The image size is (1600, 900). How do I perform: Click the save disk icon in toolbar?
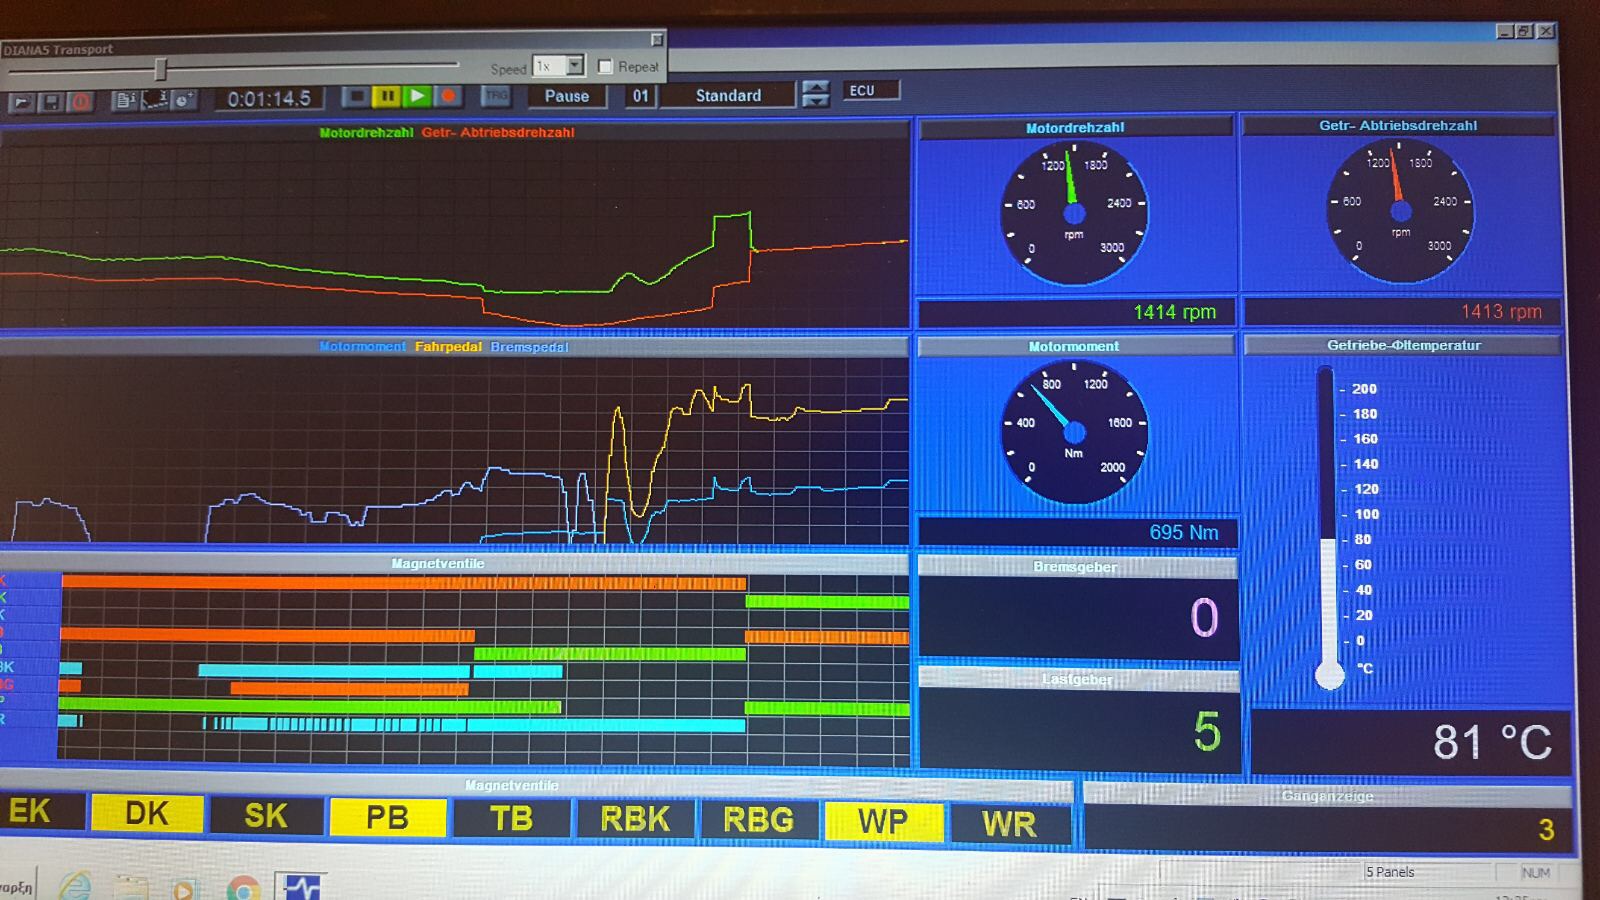pyautogui.click(x=52, y=101)
